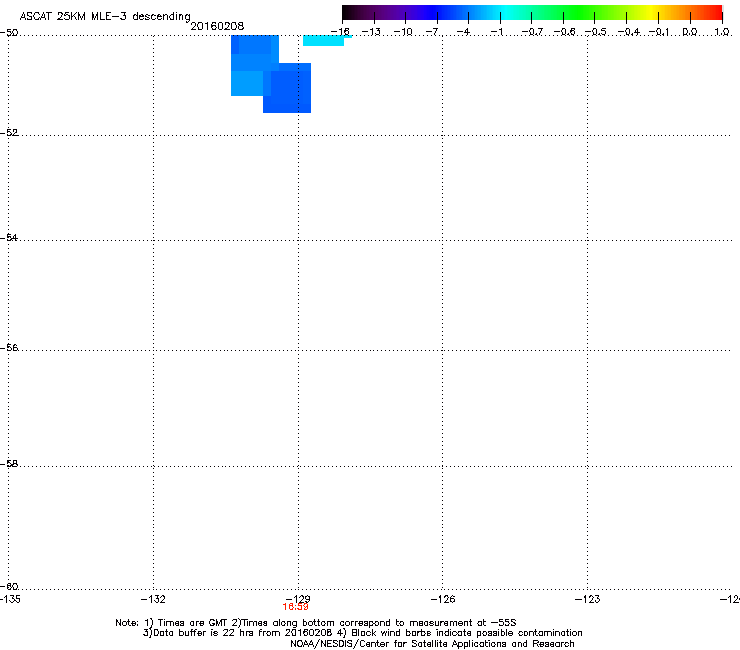
Task: Click the colorbar tick label '-0.1'
Action: 659,32
